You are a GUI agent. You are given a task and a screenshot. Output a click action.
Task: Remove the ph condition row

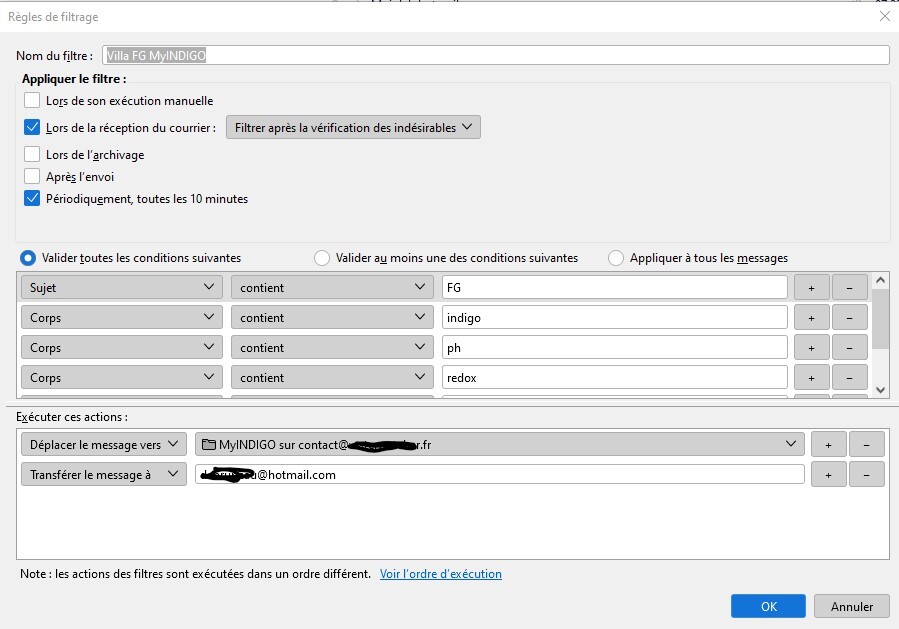[x=849, y=347]
